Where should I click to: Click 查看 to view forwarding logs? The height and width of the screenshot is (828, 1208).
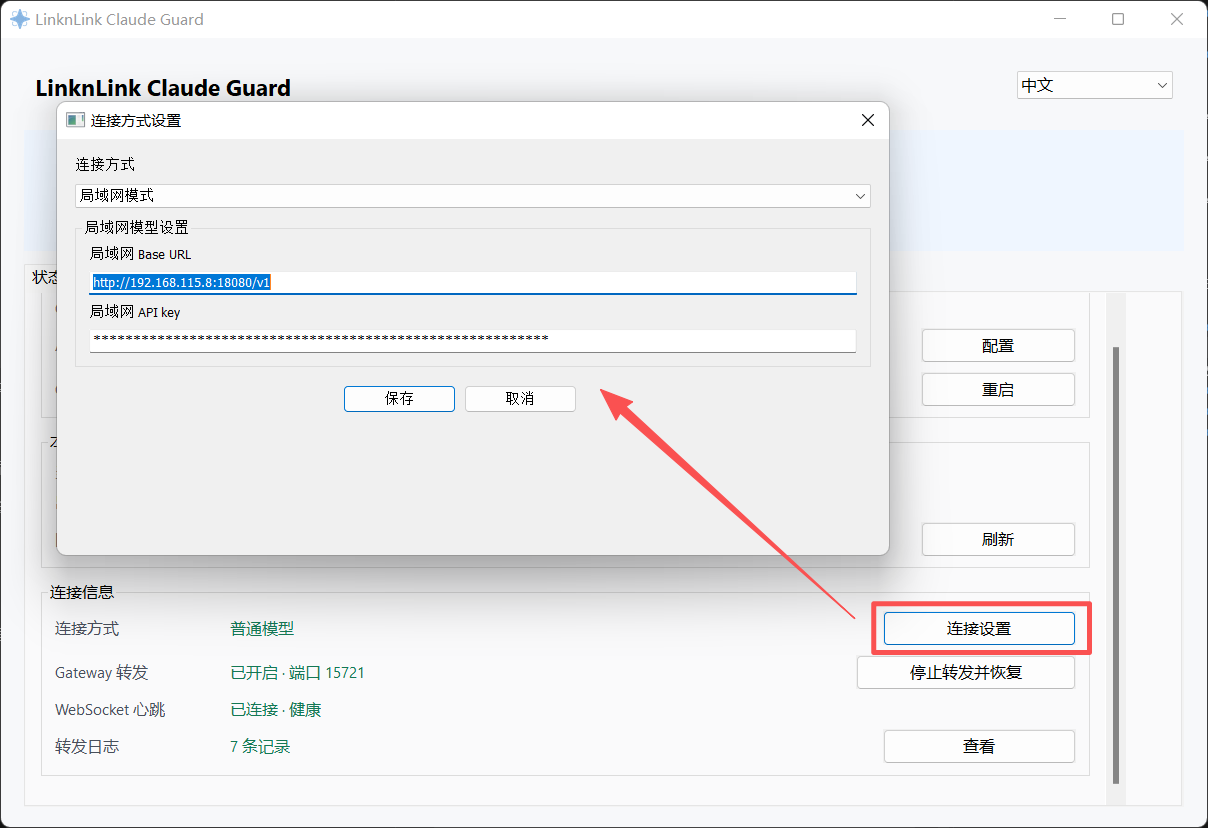(979, 746)
